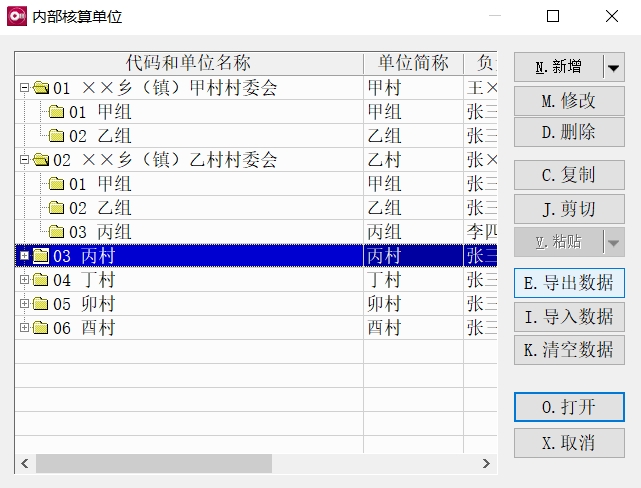This screenshot has height=488, width=641.
Task: Click the K.清空数据 button
Action: click(569, 350)
